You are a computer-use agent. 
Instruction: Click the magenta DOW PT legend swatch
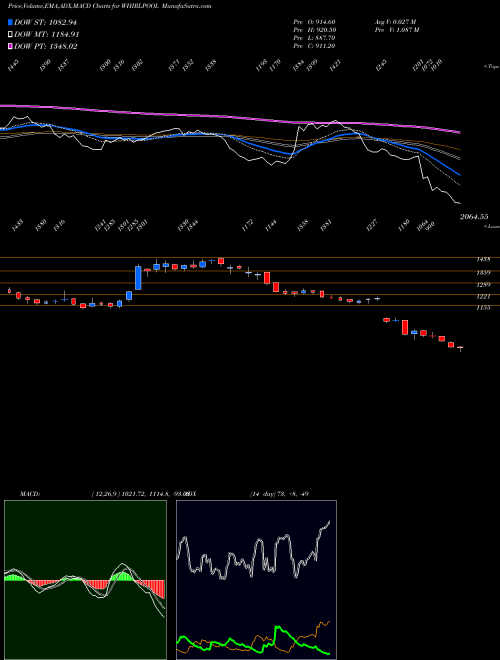click(10, 46)
